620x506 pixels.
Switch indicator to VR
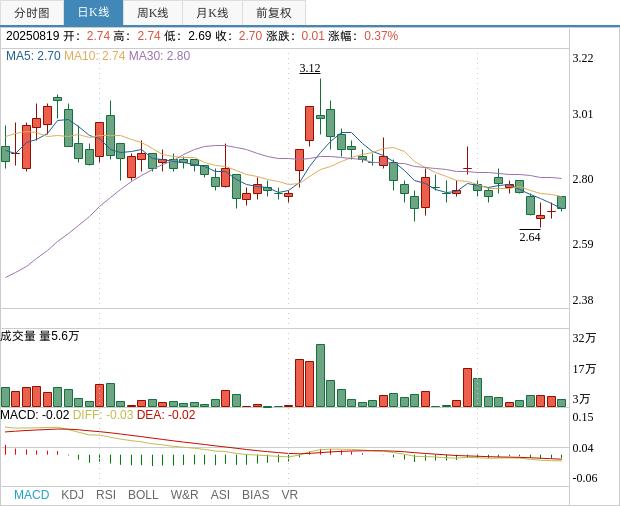289,495
